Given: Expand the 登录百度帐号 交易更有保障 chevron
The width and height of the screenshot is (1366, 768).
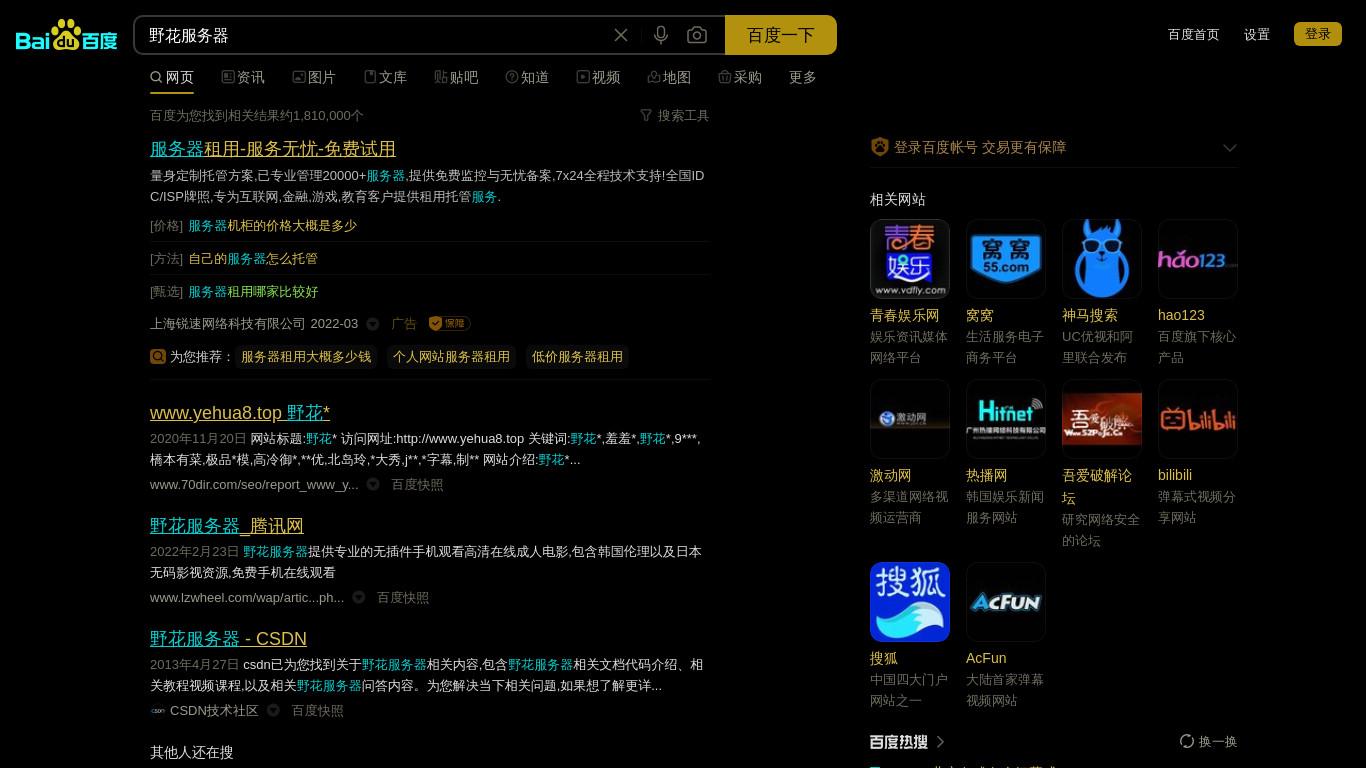Looking at the screenshot, I should [x=1230, y=148].
